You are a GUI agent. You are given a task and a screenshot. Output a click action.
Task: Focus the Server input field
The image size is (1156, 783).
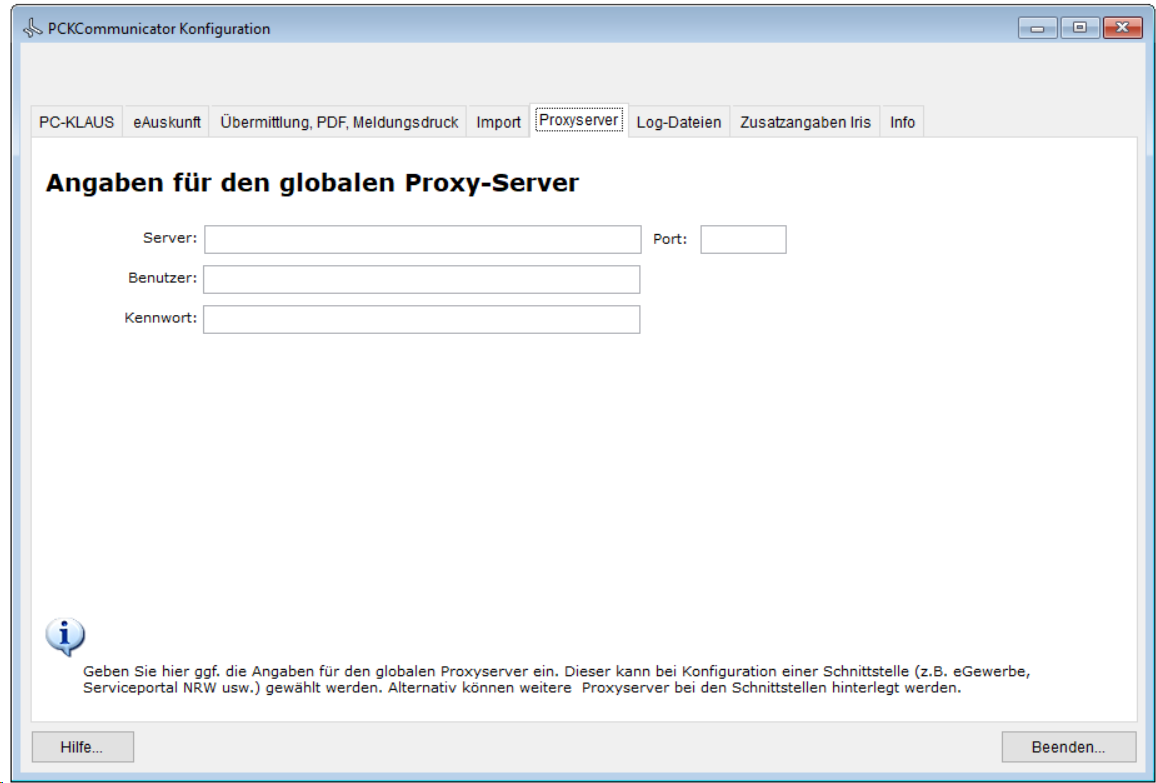pos(422,240)
